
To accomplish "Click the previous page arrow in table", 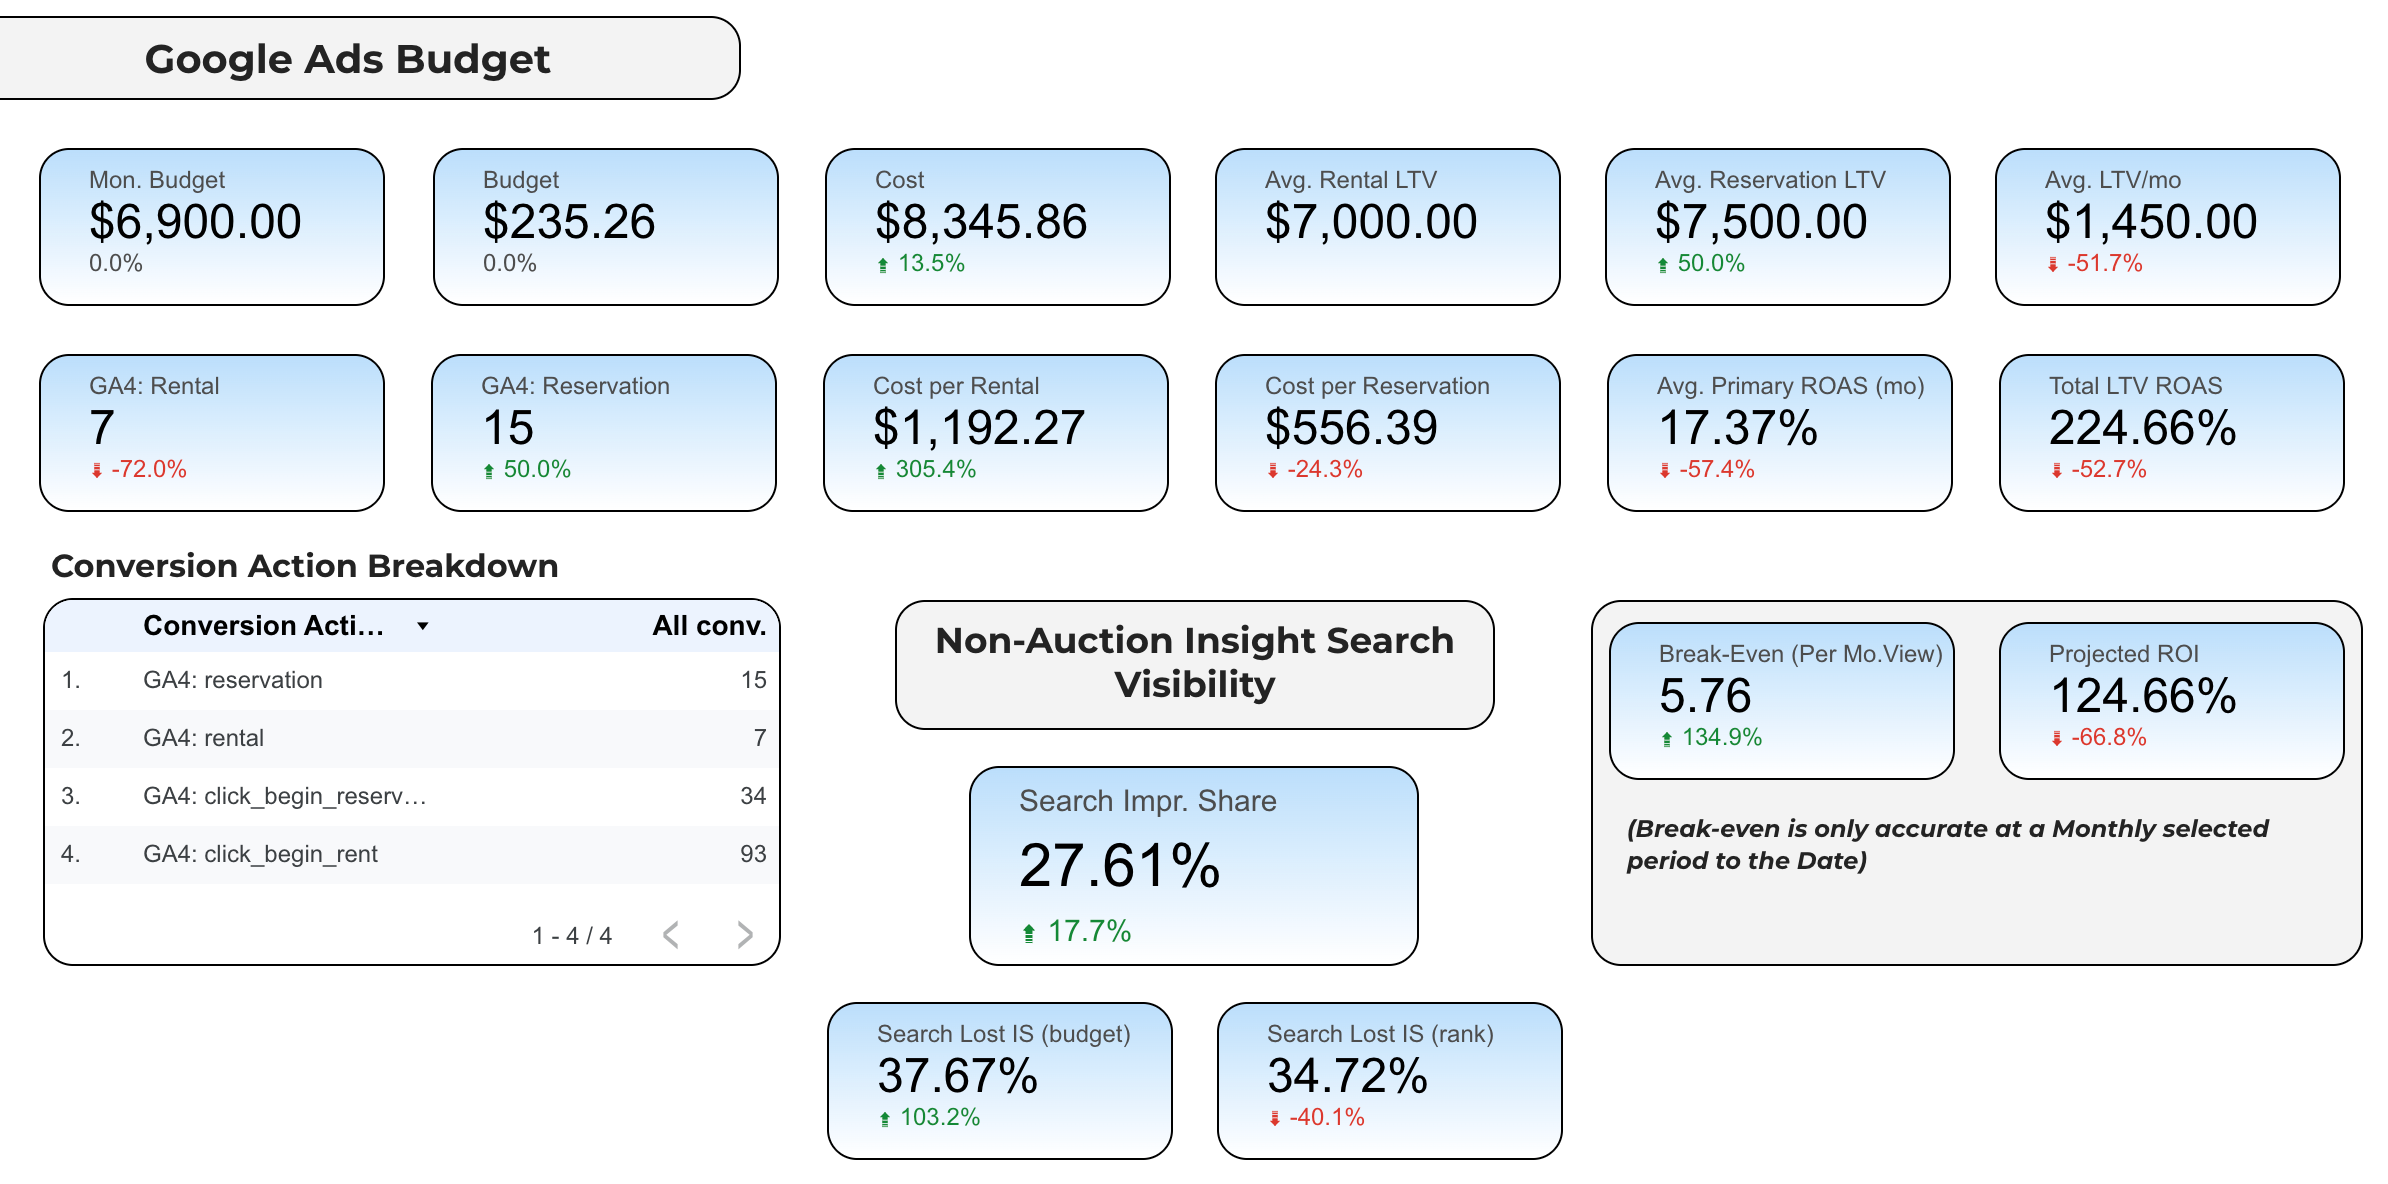I will pos(671,935).
